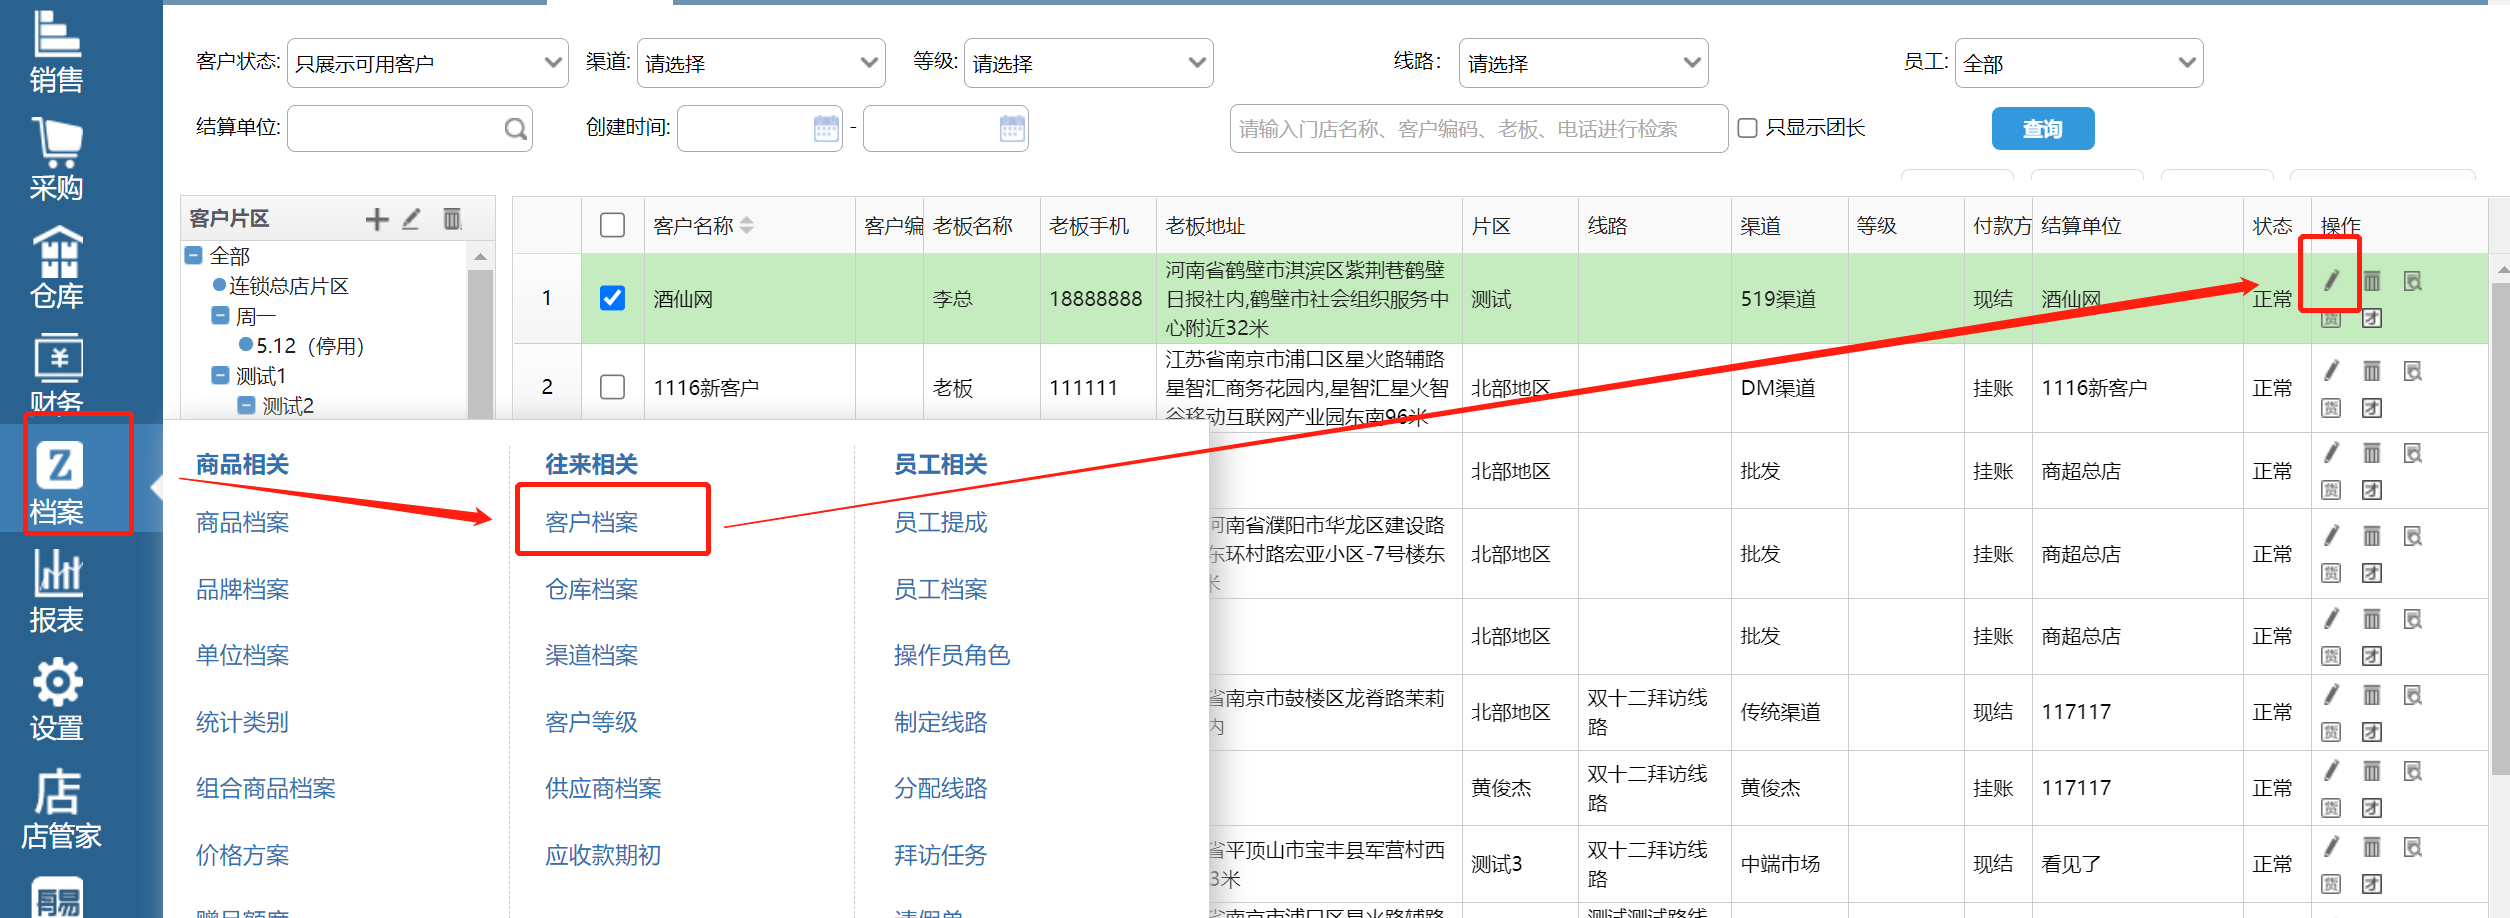Open 商品档案 from the menu
Image resolution: width=2510 pixels, height=918 pixels.
click(242, 522)
